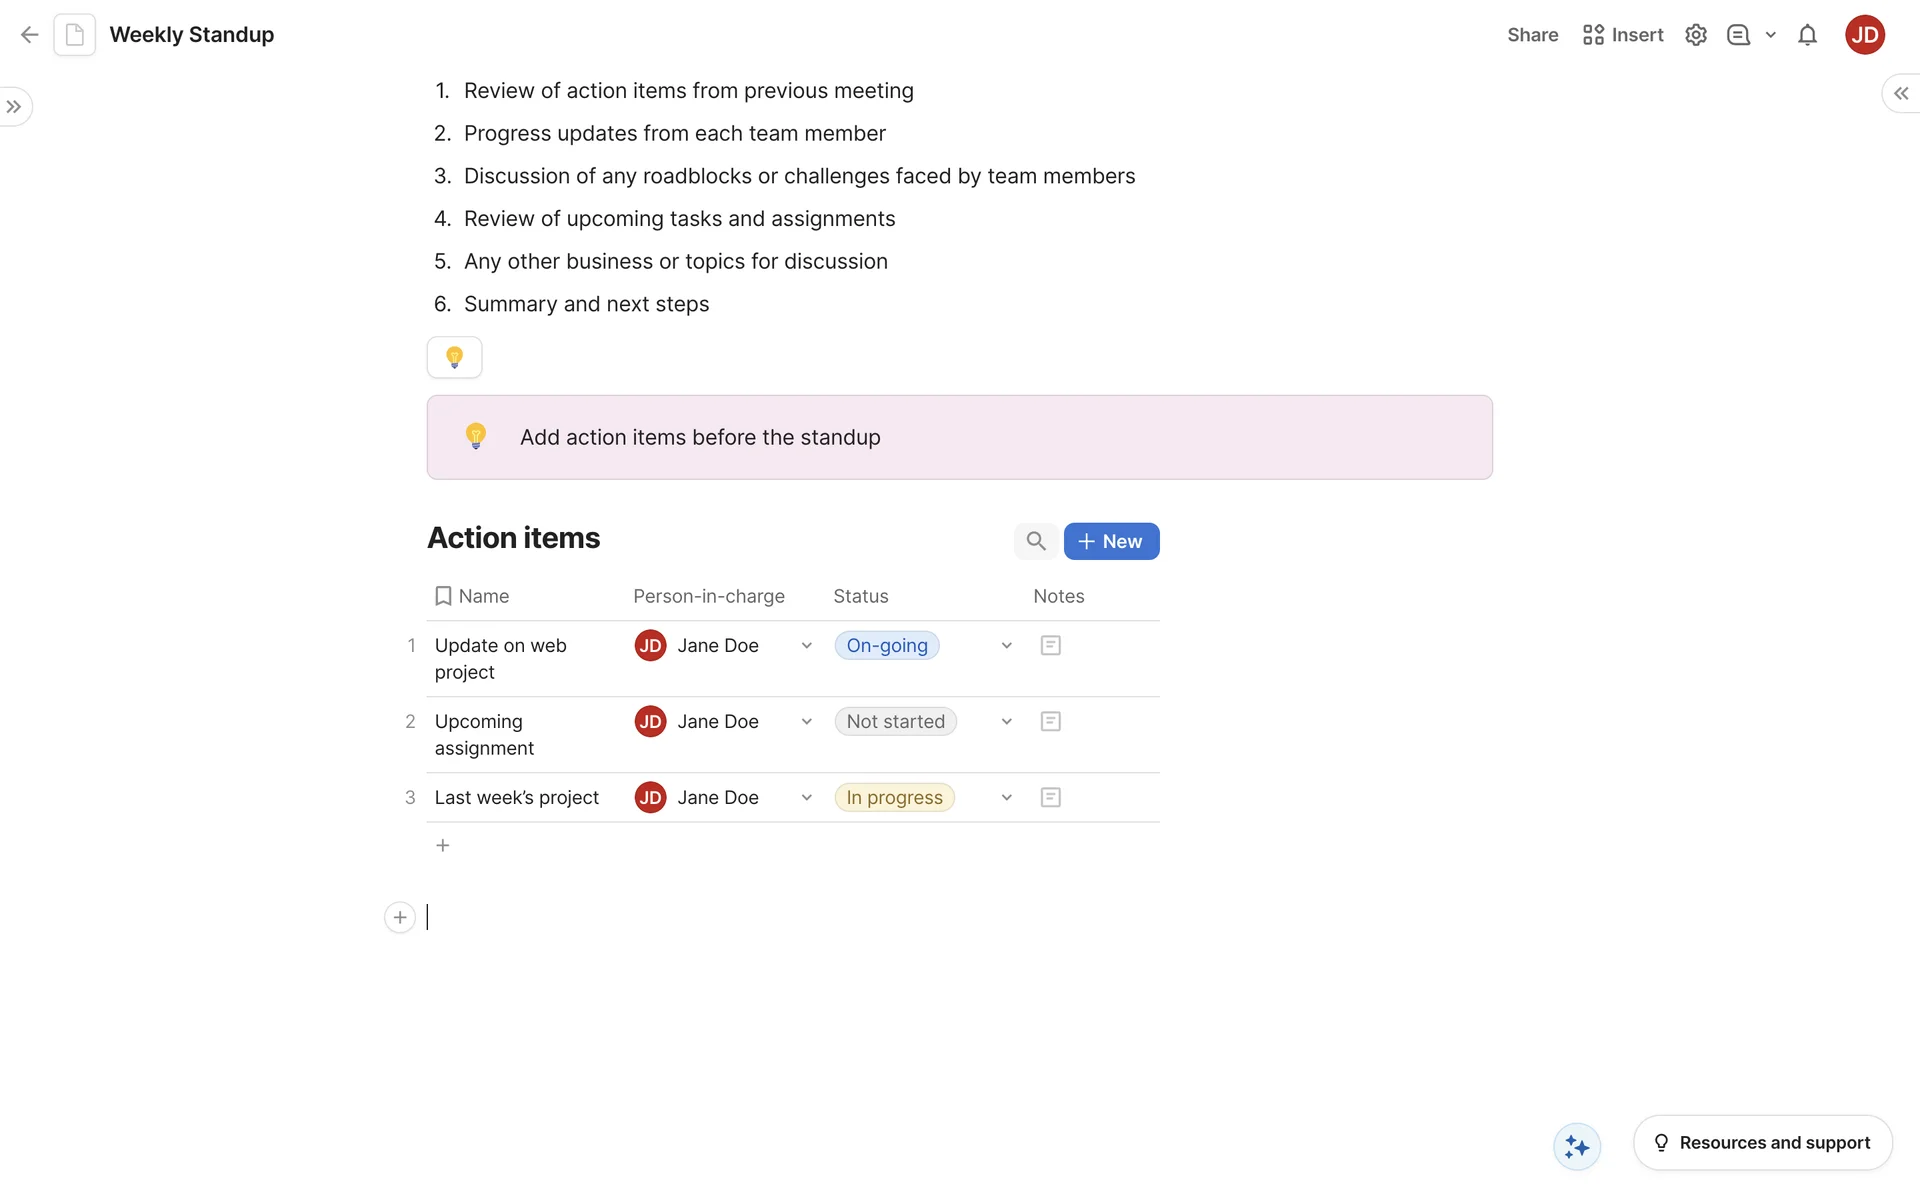Viewport: 1920px width, 1200px height.
Task: Open the Insert menu
Action: click(1623, 35)
